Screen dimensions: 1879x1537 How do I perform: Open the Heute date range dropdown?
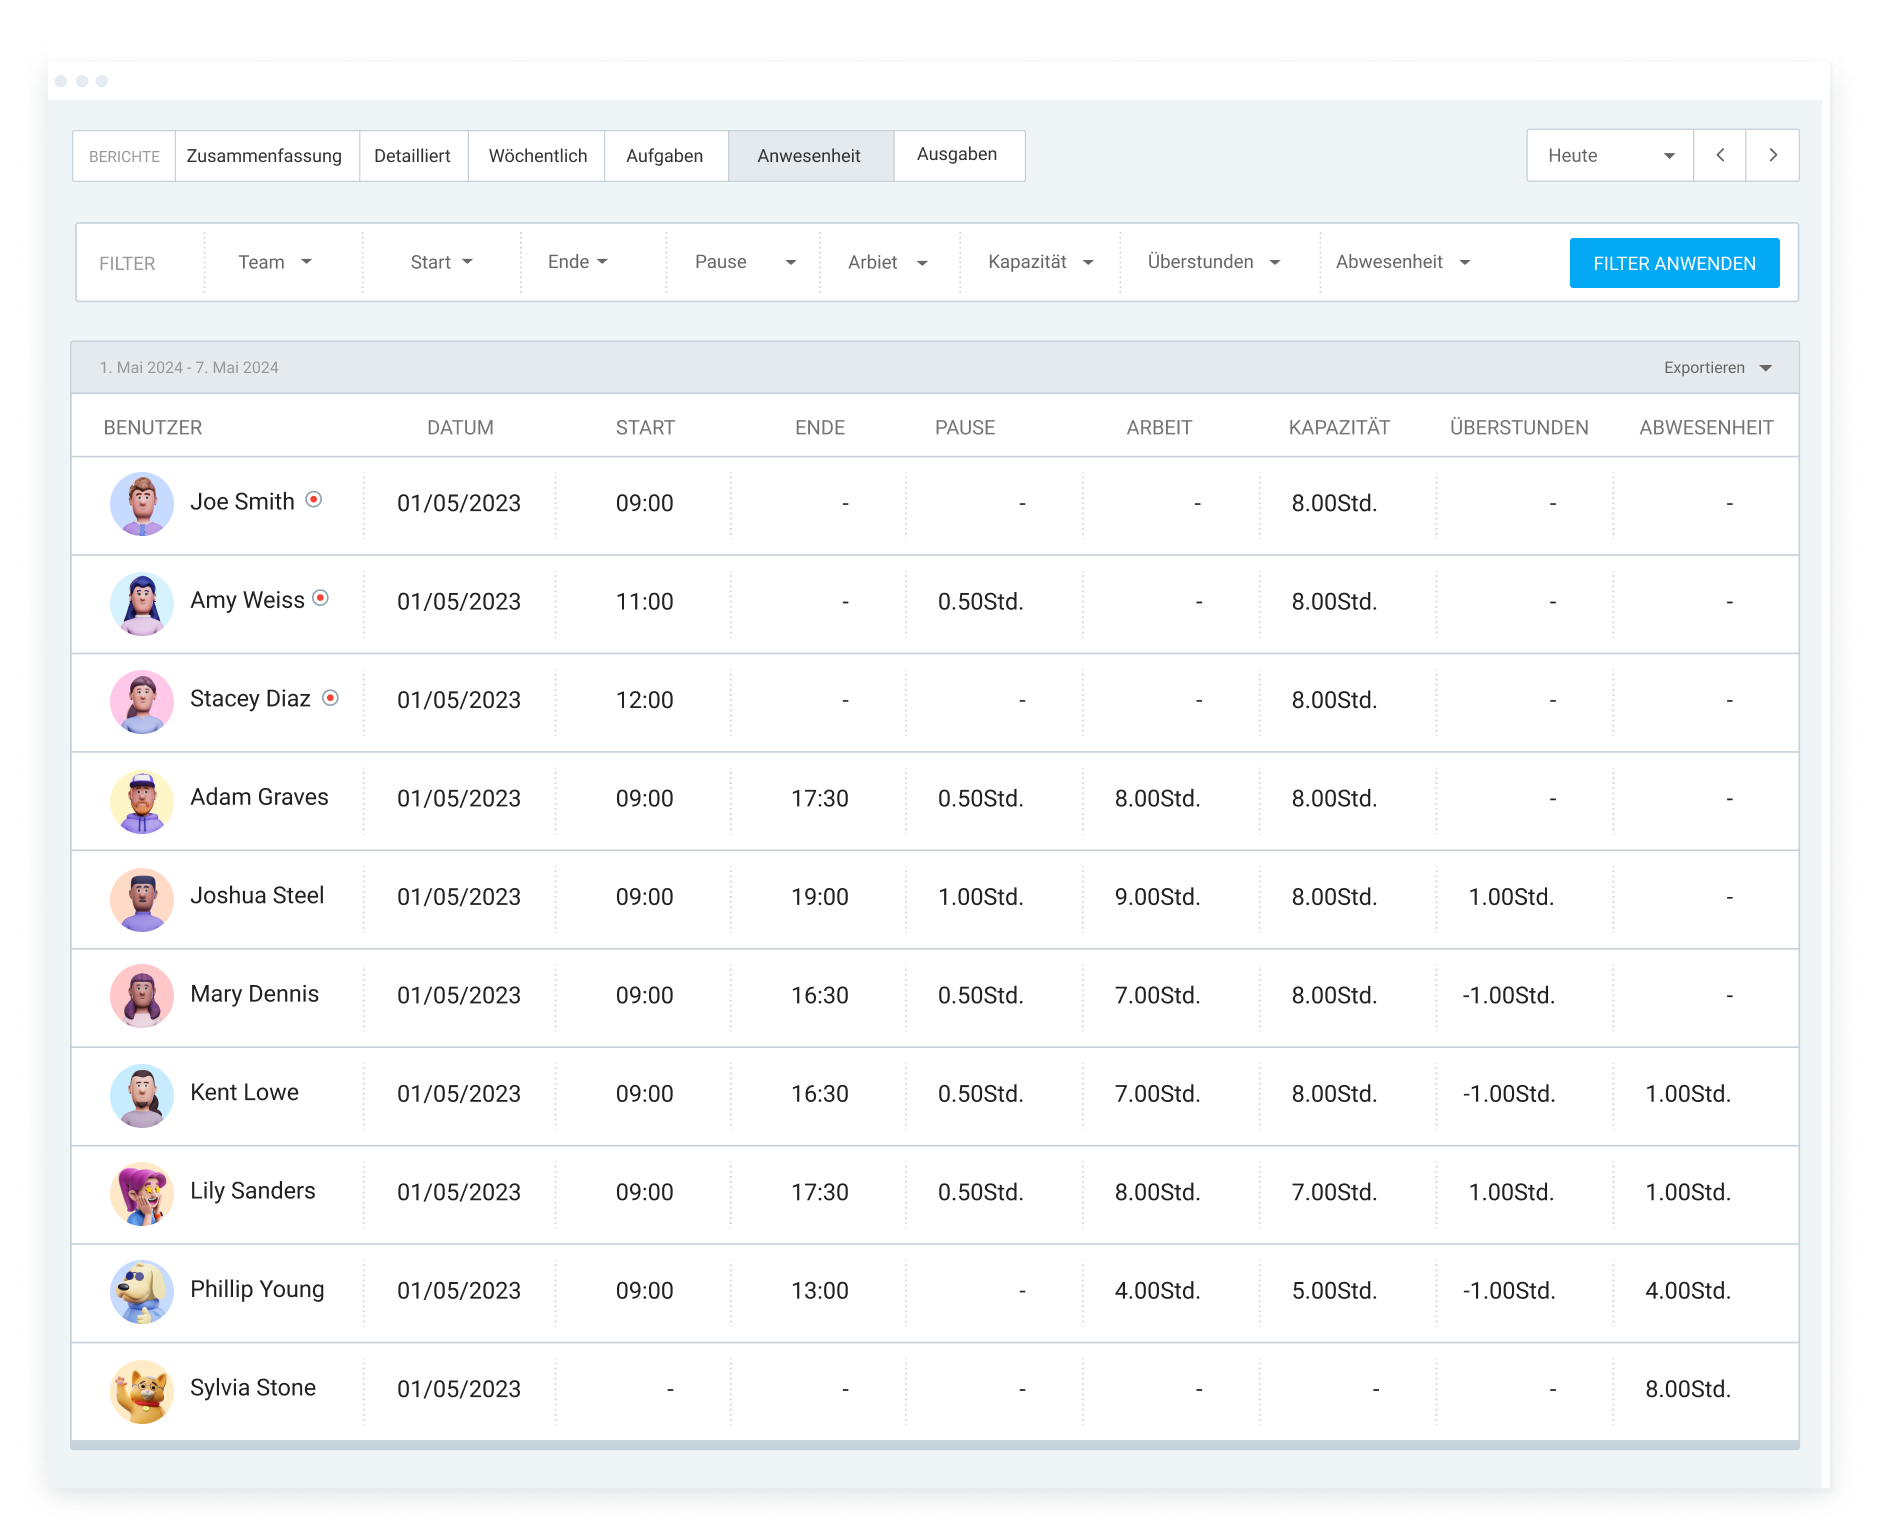1609,155
